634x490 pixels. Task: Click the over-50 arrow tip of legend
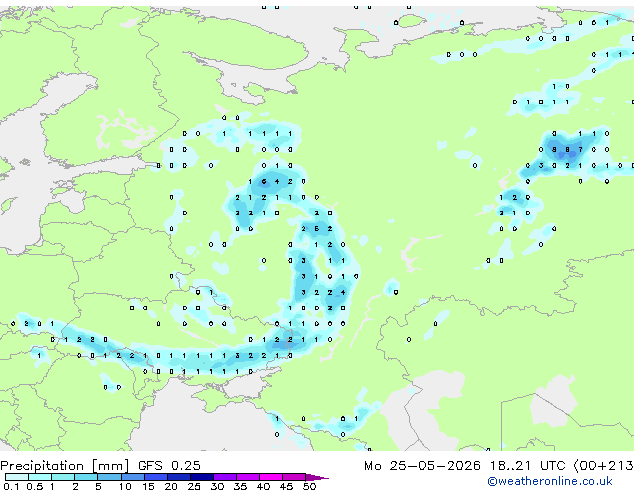click(317, 477)
